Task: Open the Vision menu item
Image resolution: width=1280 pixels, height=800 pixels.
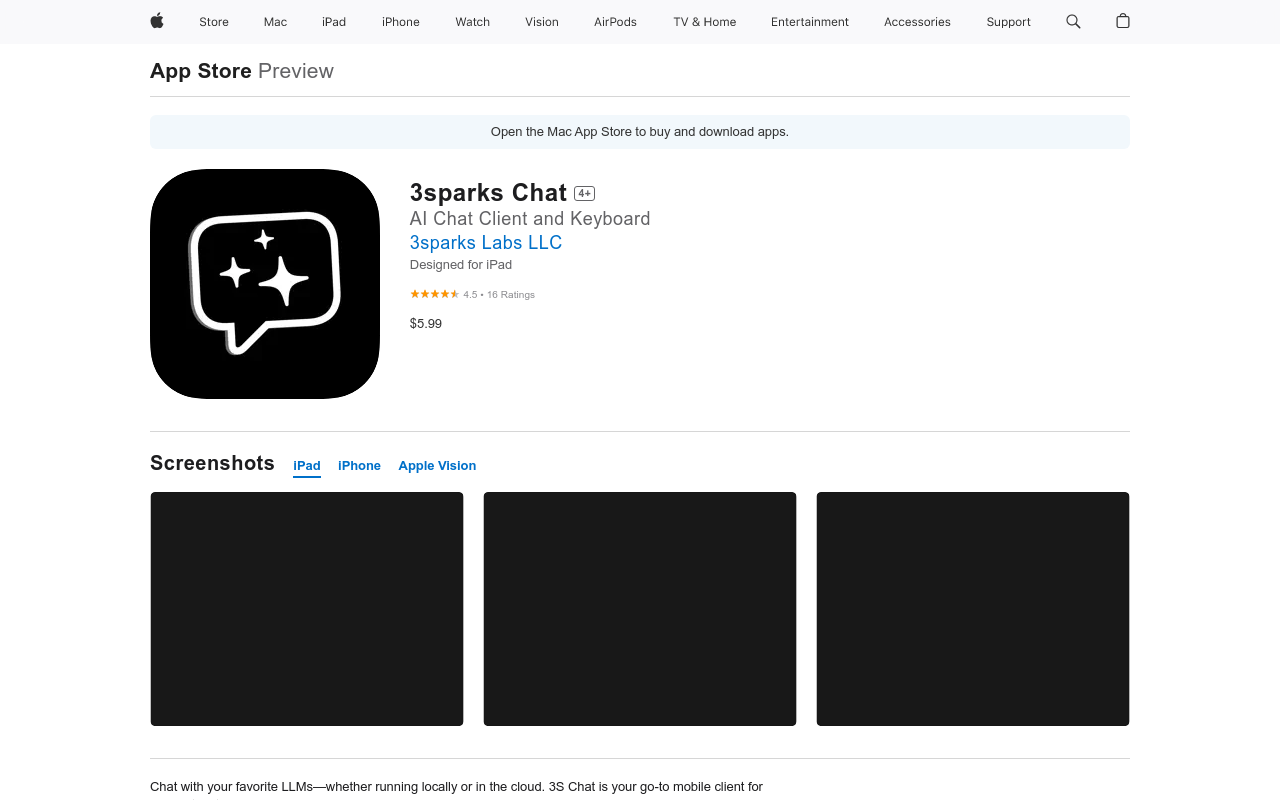Action: (542, 22)
